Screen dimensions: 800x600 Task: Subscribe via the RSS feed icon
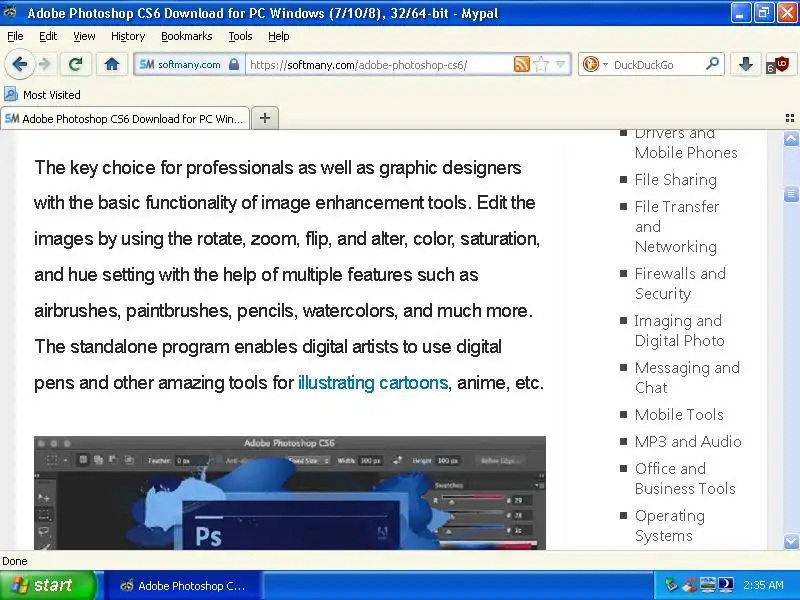pos(521,64)
